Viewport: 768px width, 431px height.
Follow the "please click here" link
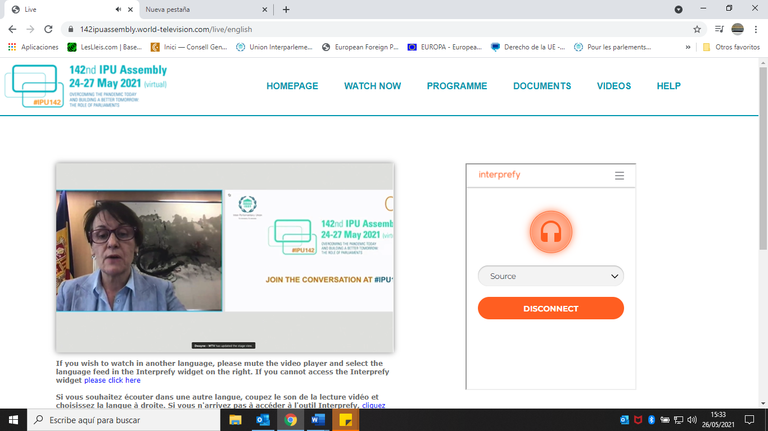[x=112, y=380]
